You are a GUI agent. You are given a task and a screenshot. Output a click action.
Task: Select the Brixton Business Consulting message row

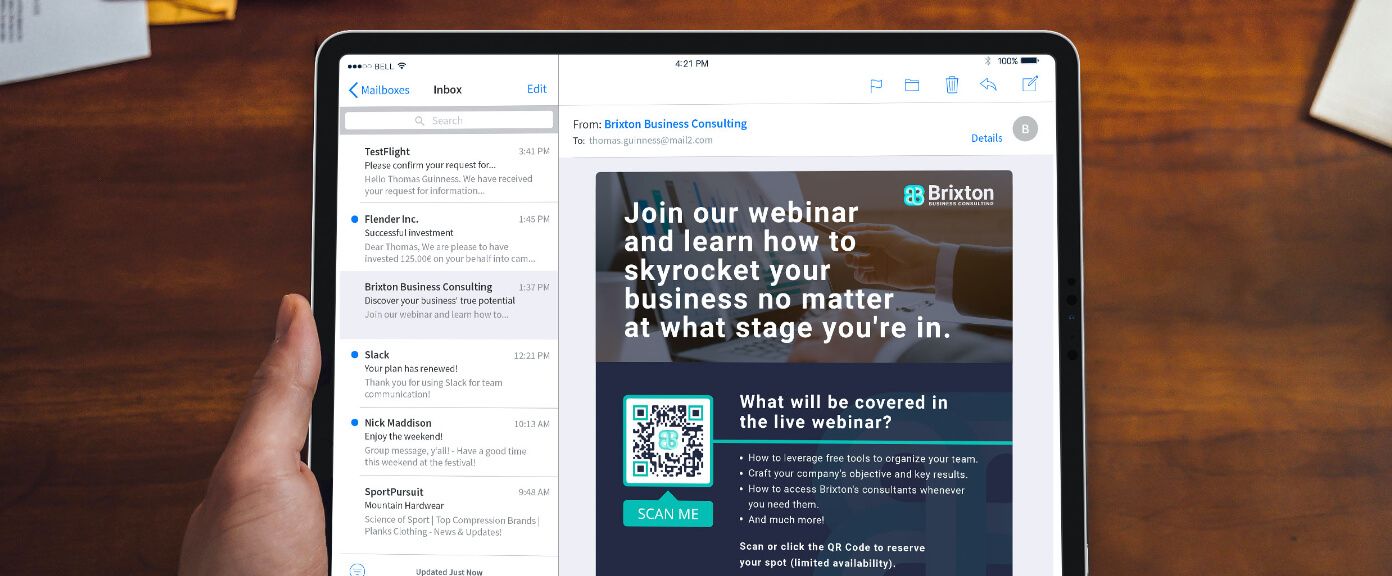447,305
